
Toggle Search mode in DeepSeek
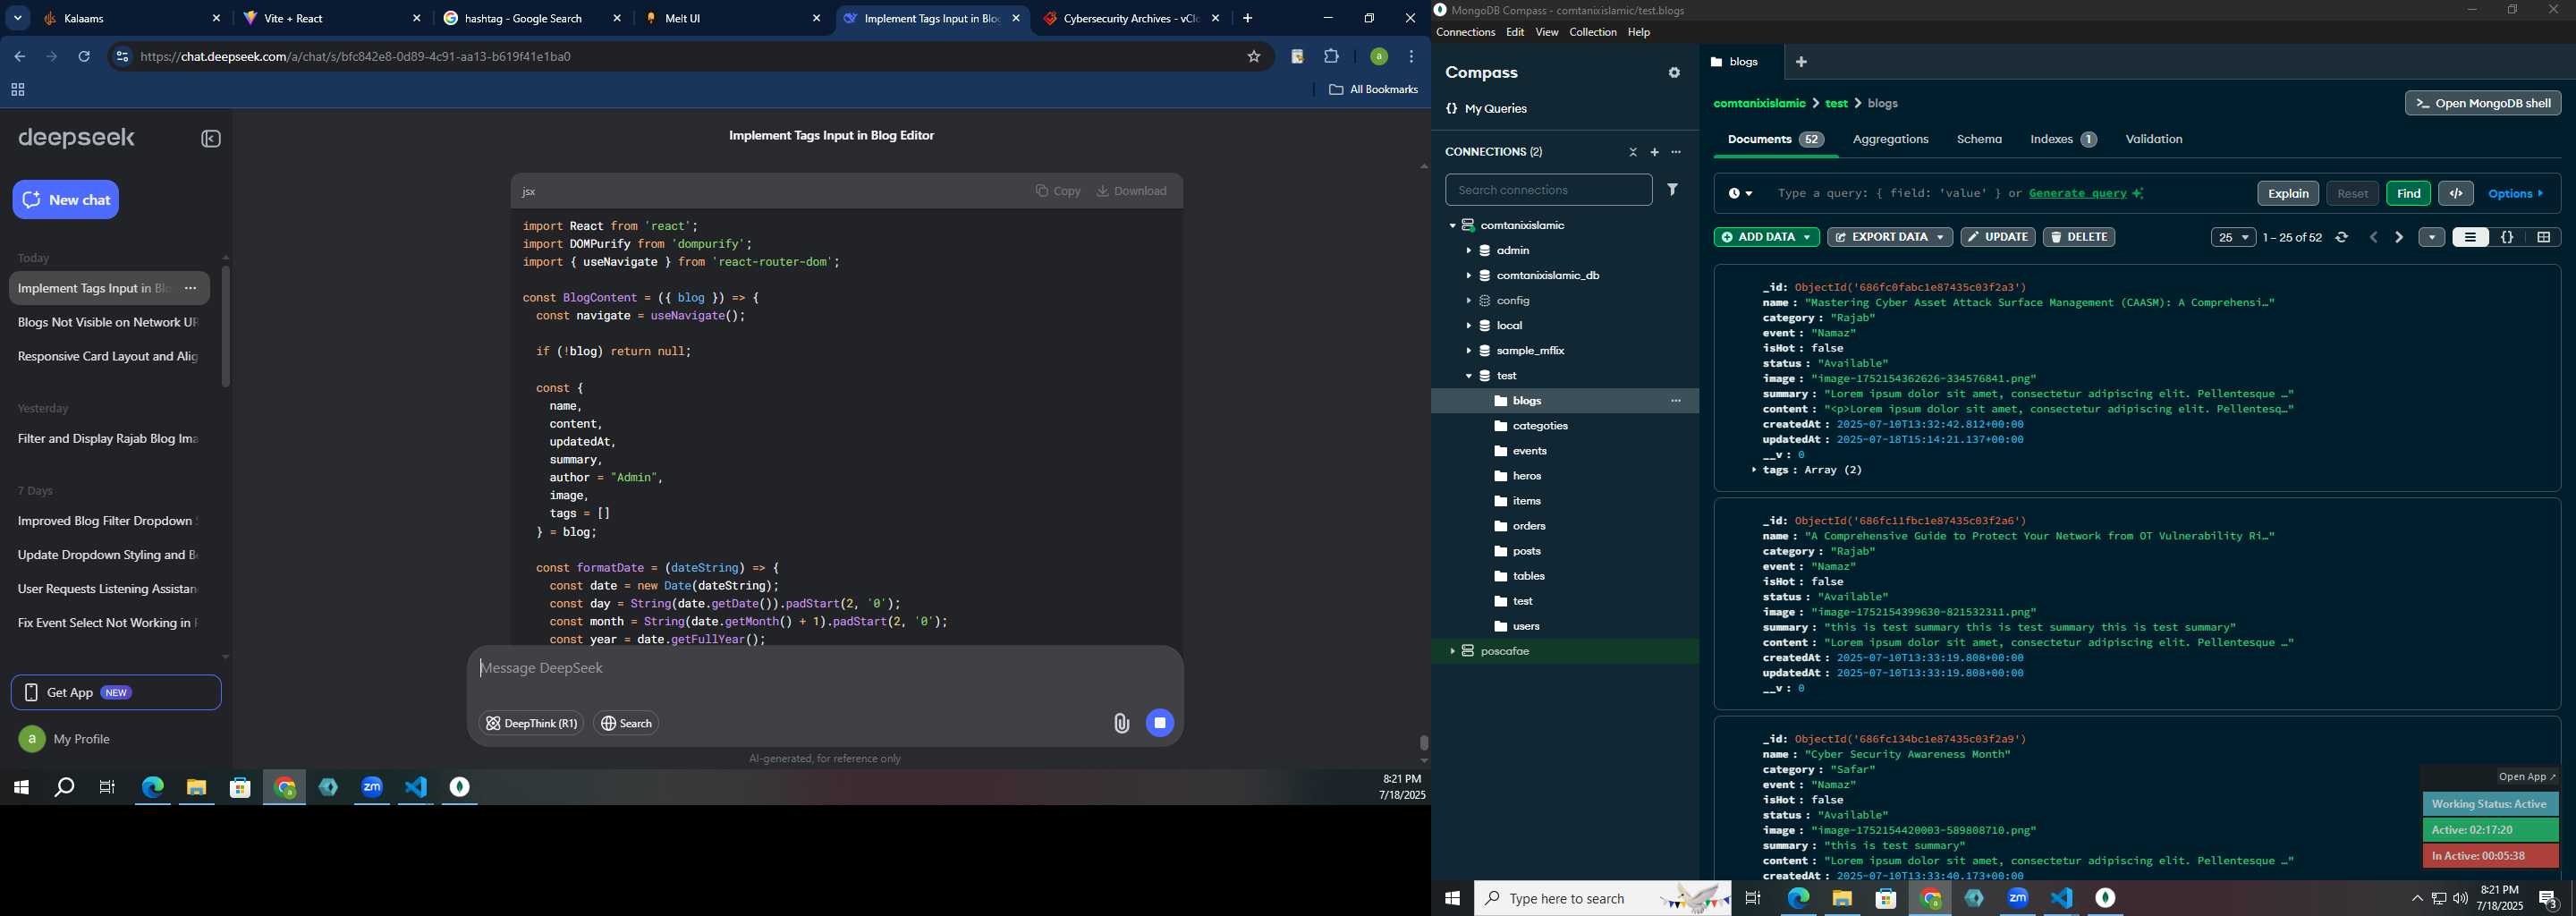click(x=626, y=723)
